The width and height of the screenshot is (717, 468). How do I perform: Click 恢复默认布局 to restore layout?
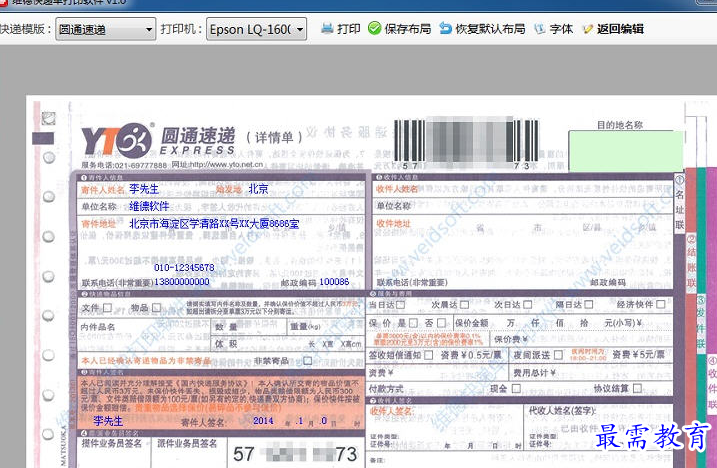click(x=482, y=29)
